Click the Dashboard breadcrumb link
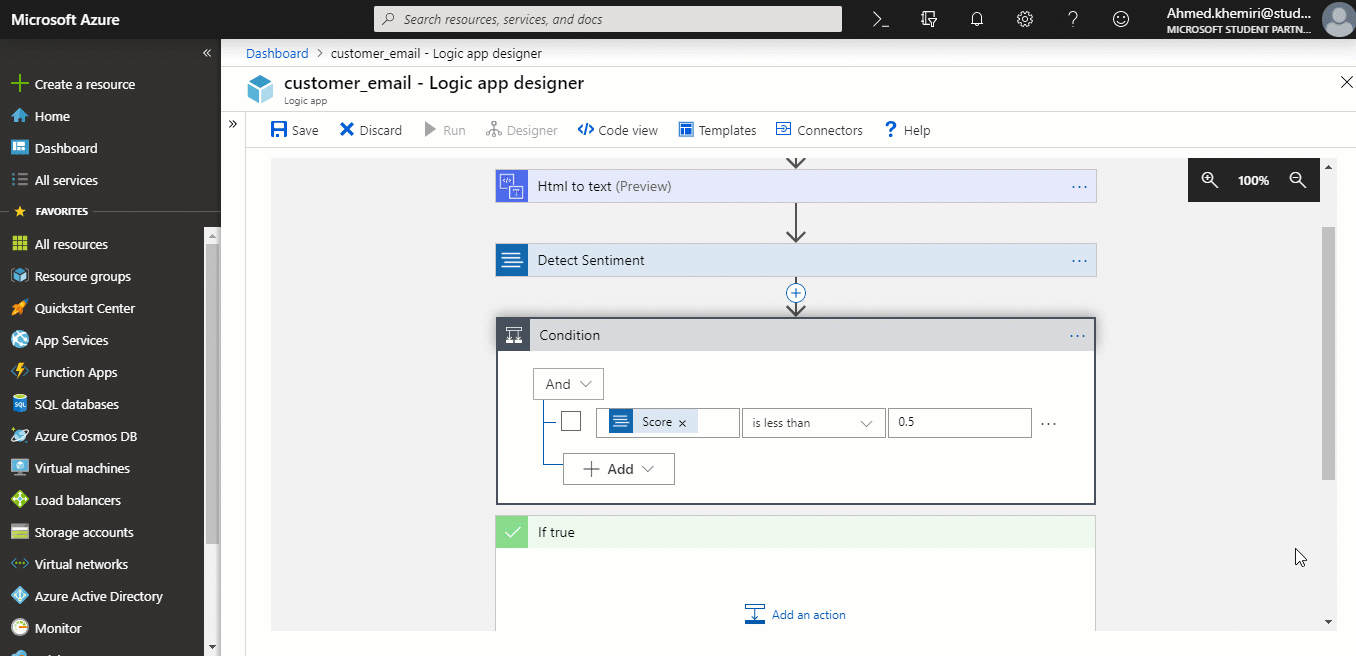The width and height of the screenshot is (1356, 656). tap(277, 53)
